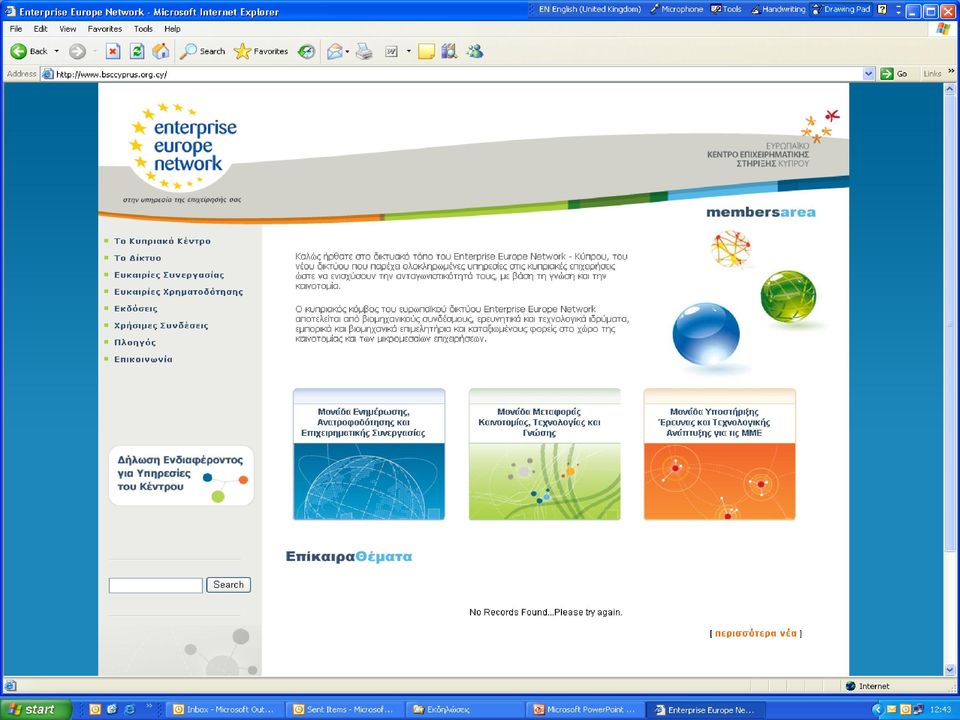
Task: Open the Mail button dropdown arrow
Action: (x=347, y=51)
